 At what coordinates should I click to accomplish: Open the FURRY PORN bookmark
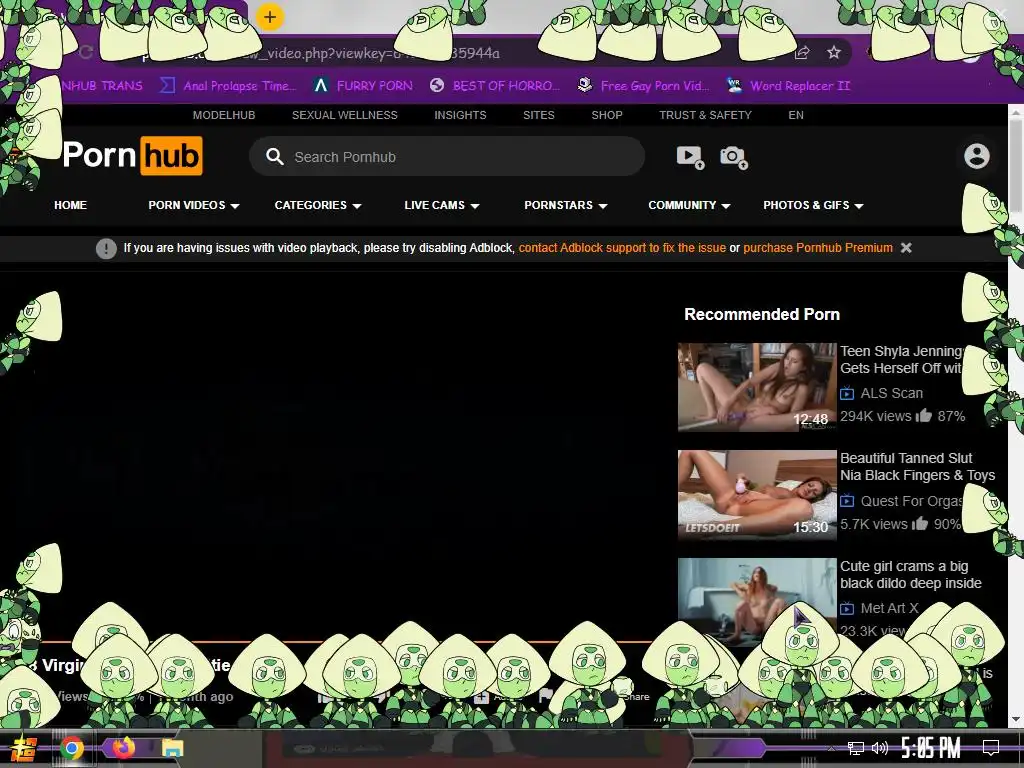point(364,86)
